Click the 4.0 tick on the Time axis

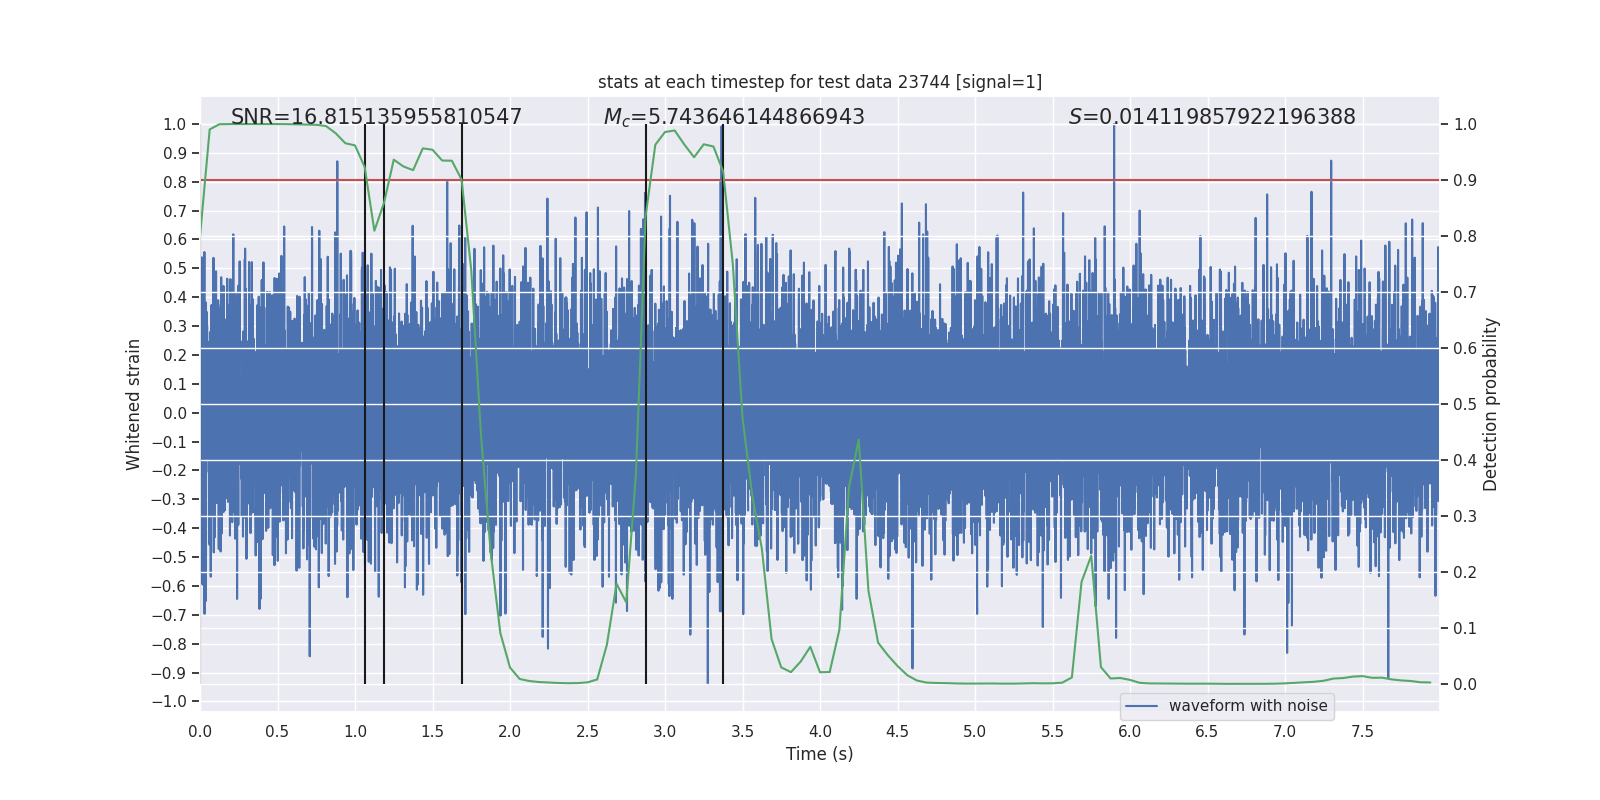(x=820, y=731)
